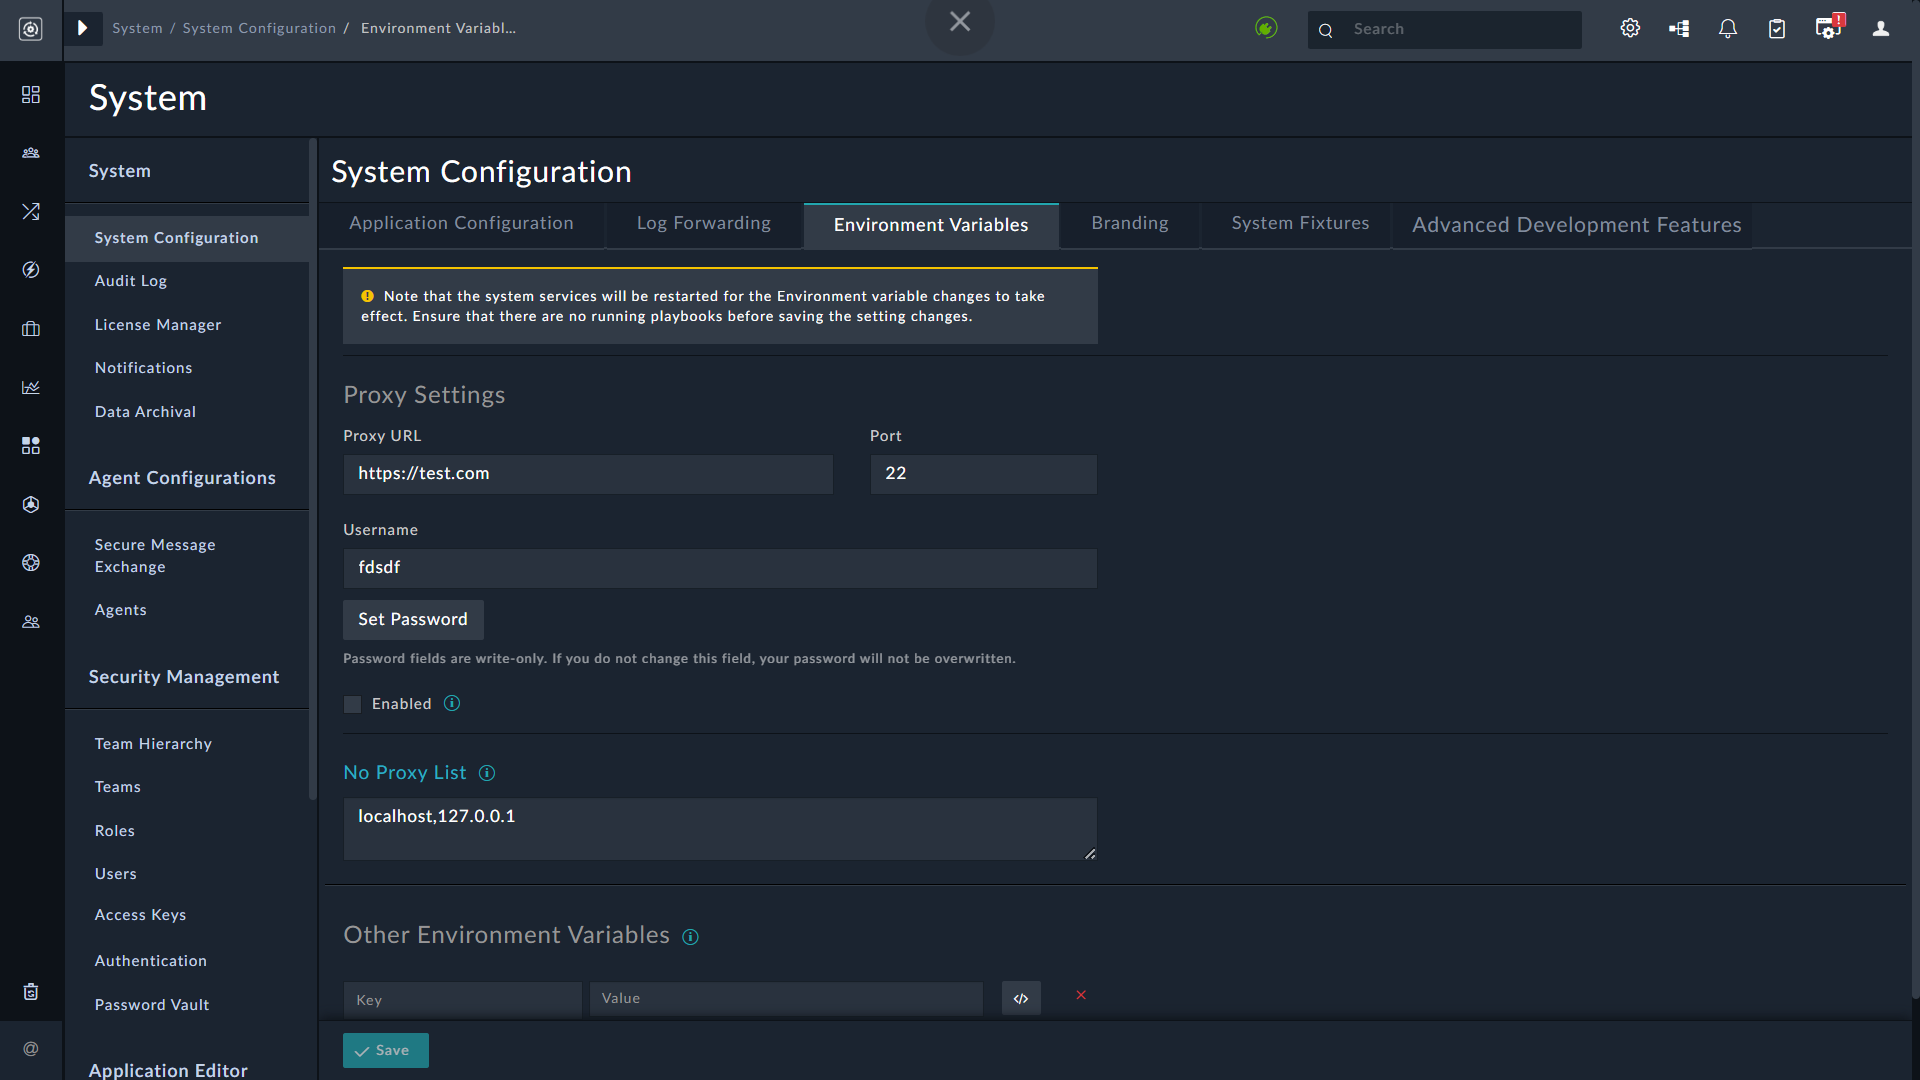Open the clipboard icon near rail bottom

(x=31, y=991)
